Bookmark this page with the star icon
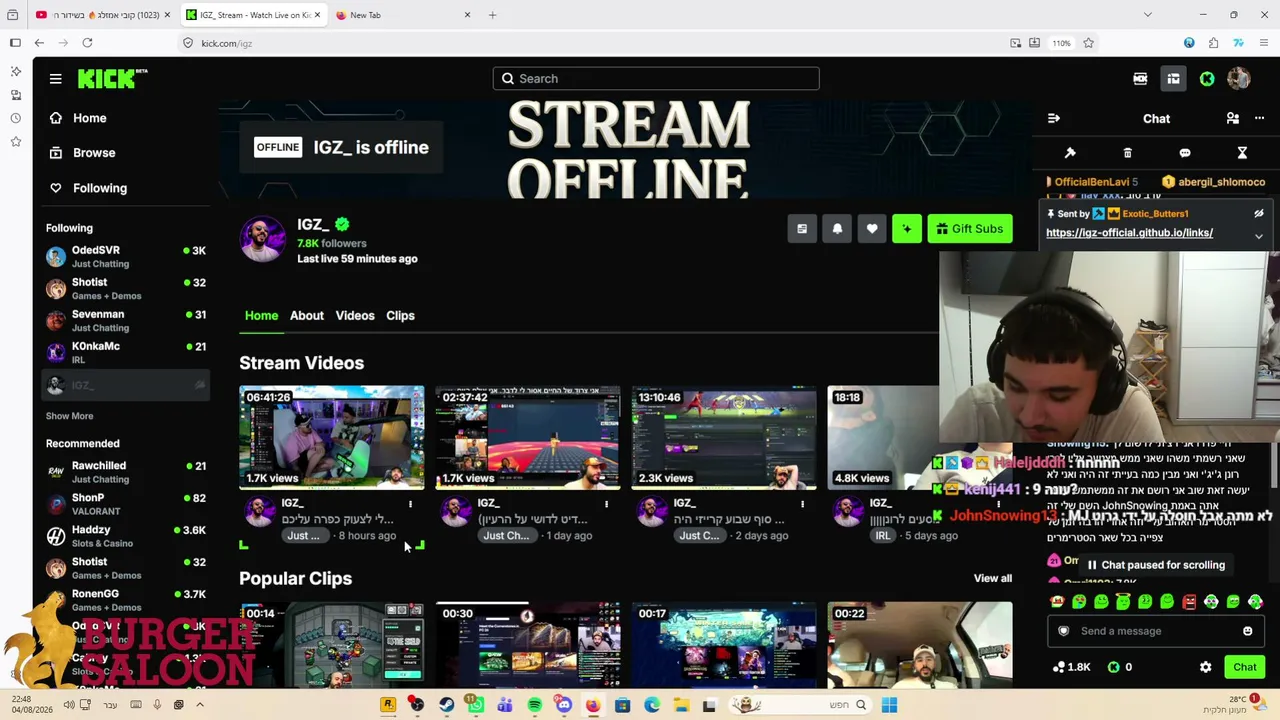Image resolution: width=1280 pixels, height=720 pixels. [1088, 43]
